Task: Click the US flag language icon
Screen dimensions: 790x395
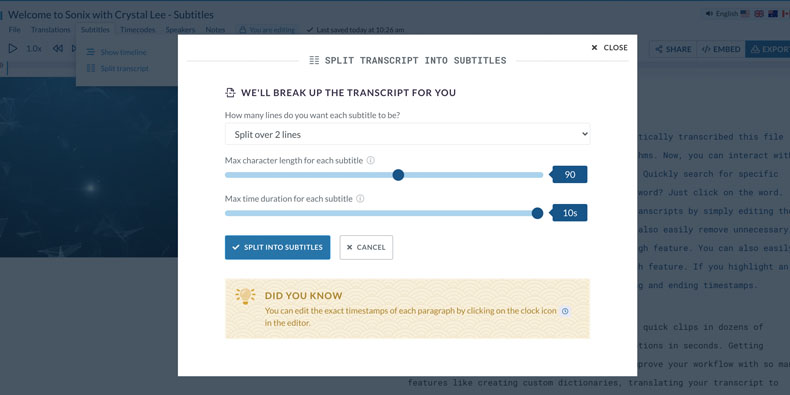Action: pos(745,14)
